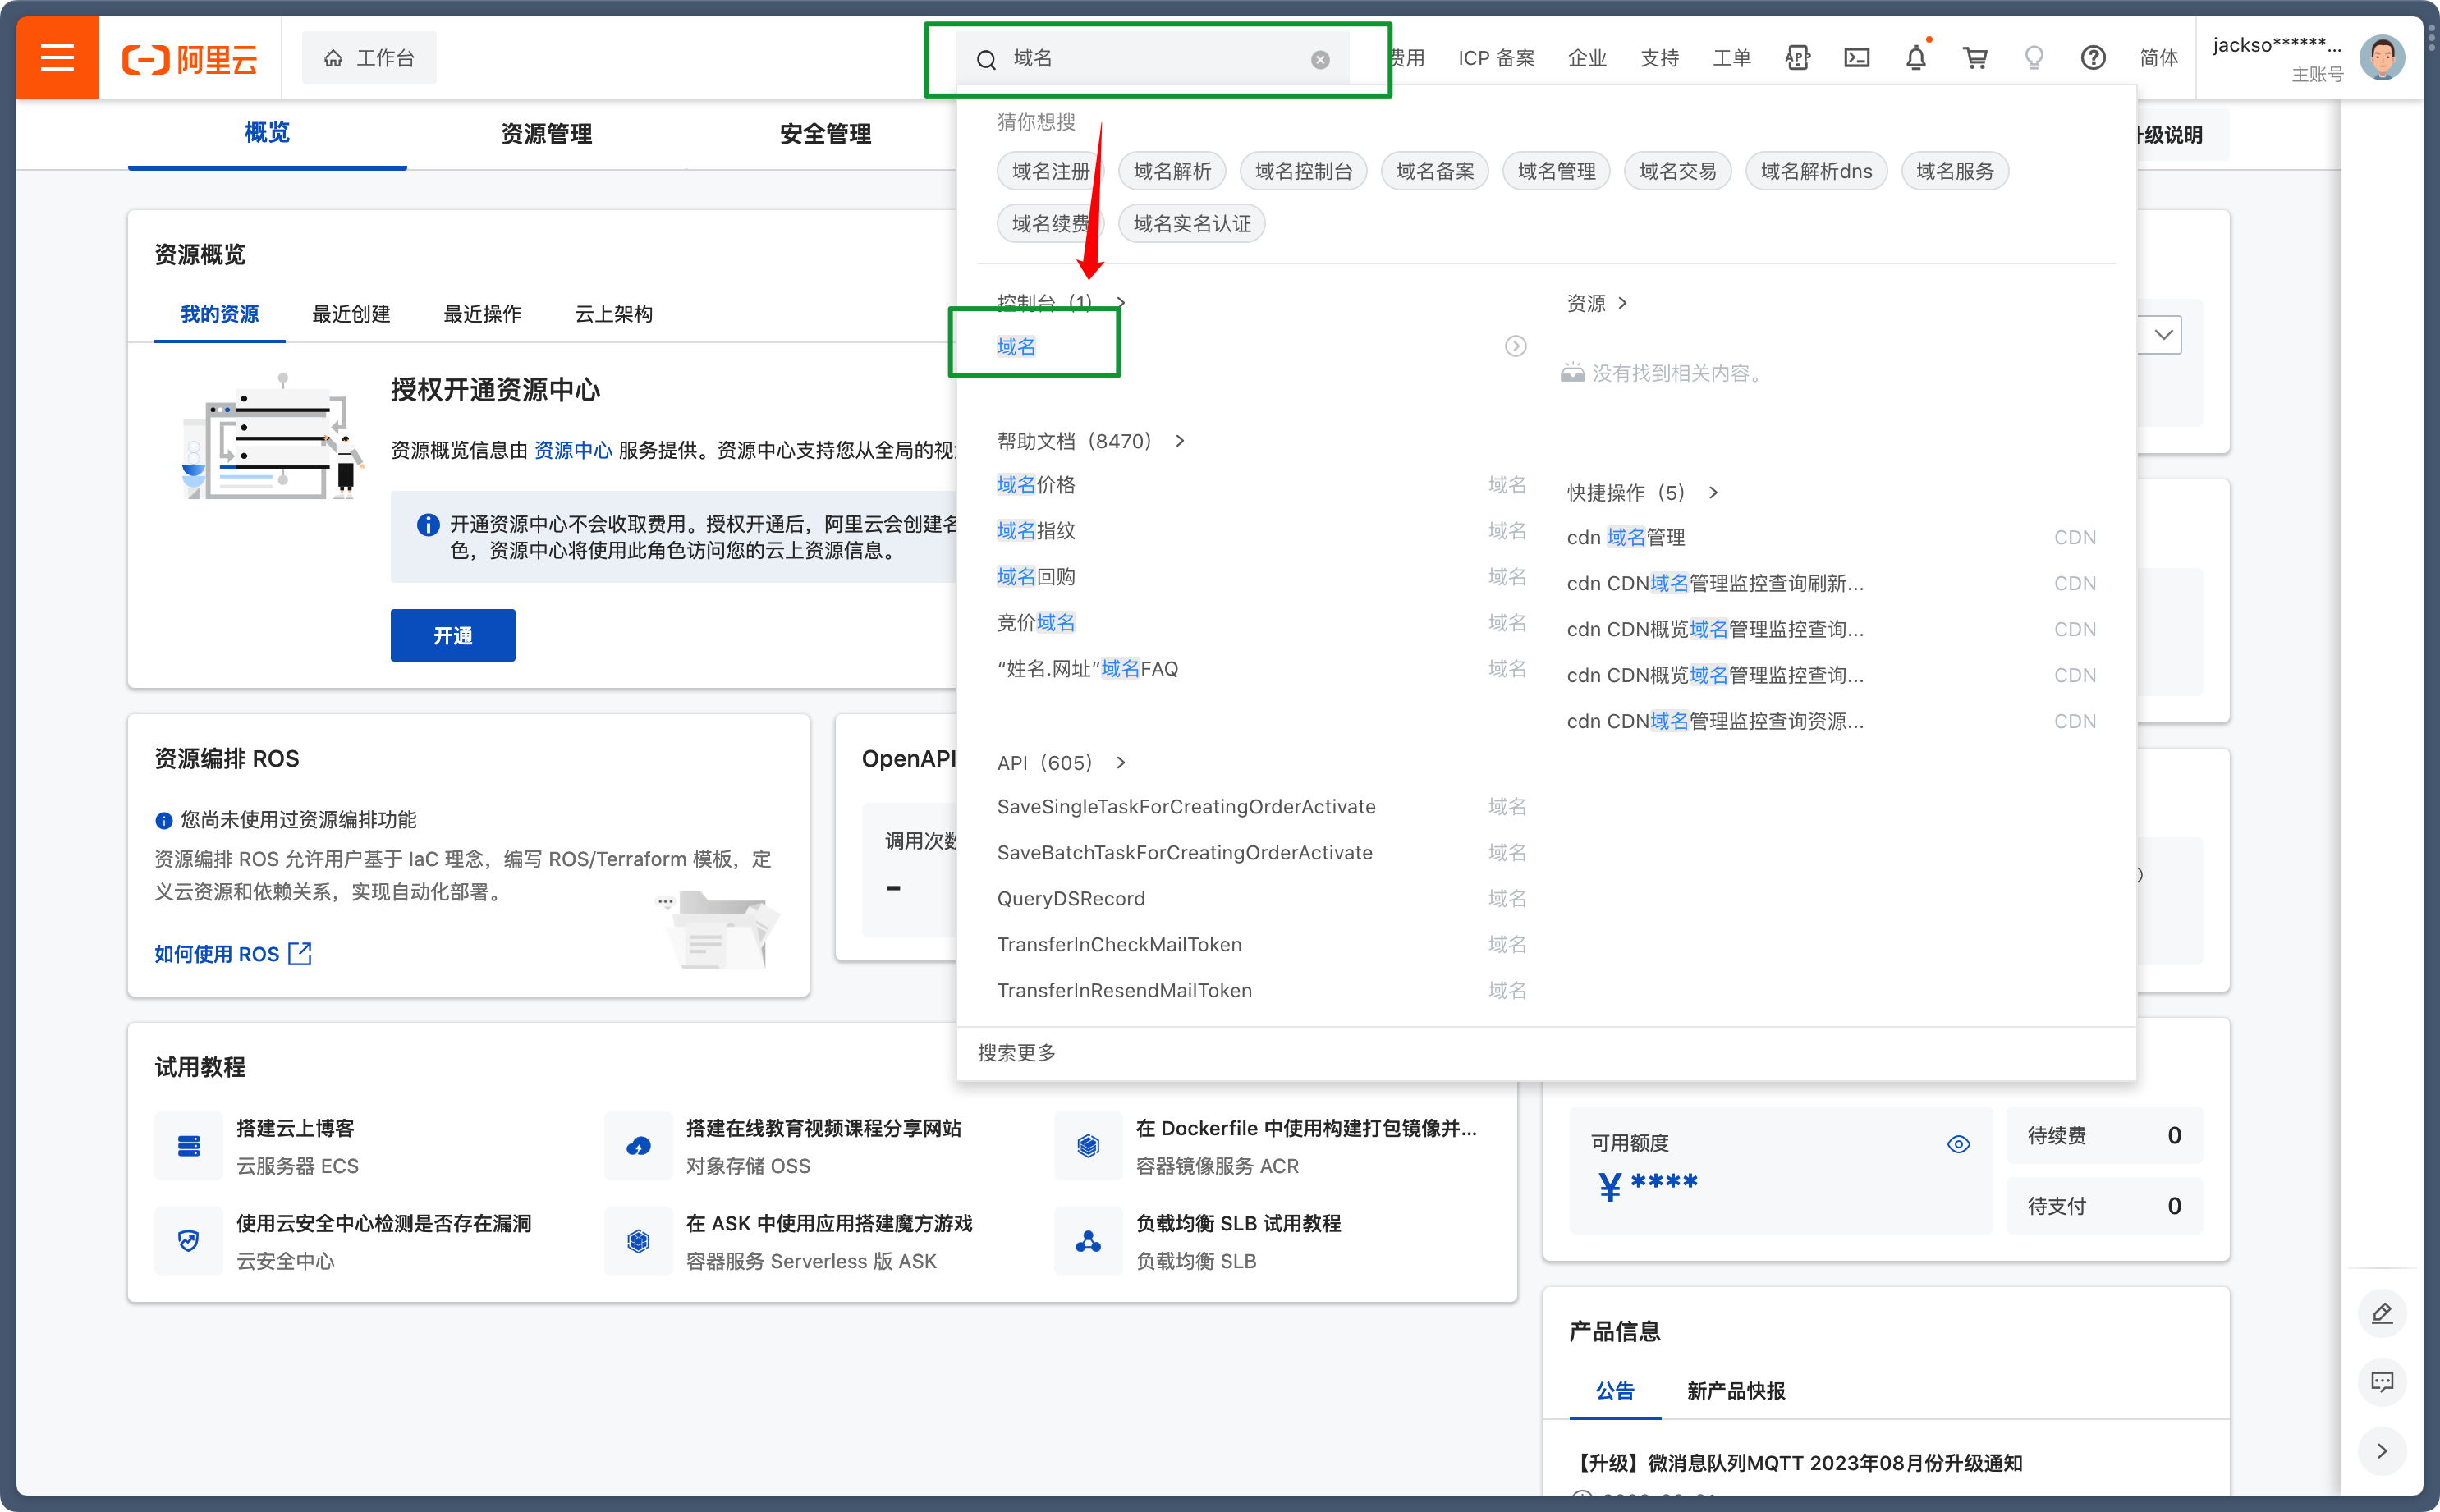Open the 域名 console result
The height and width of the screenshot is (1512, 2440).
tap(1016, 347)
